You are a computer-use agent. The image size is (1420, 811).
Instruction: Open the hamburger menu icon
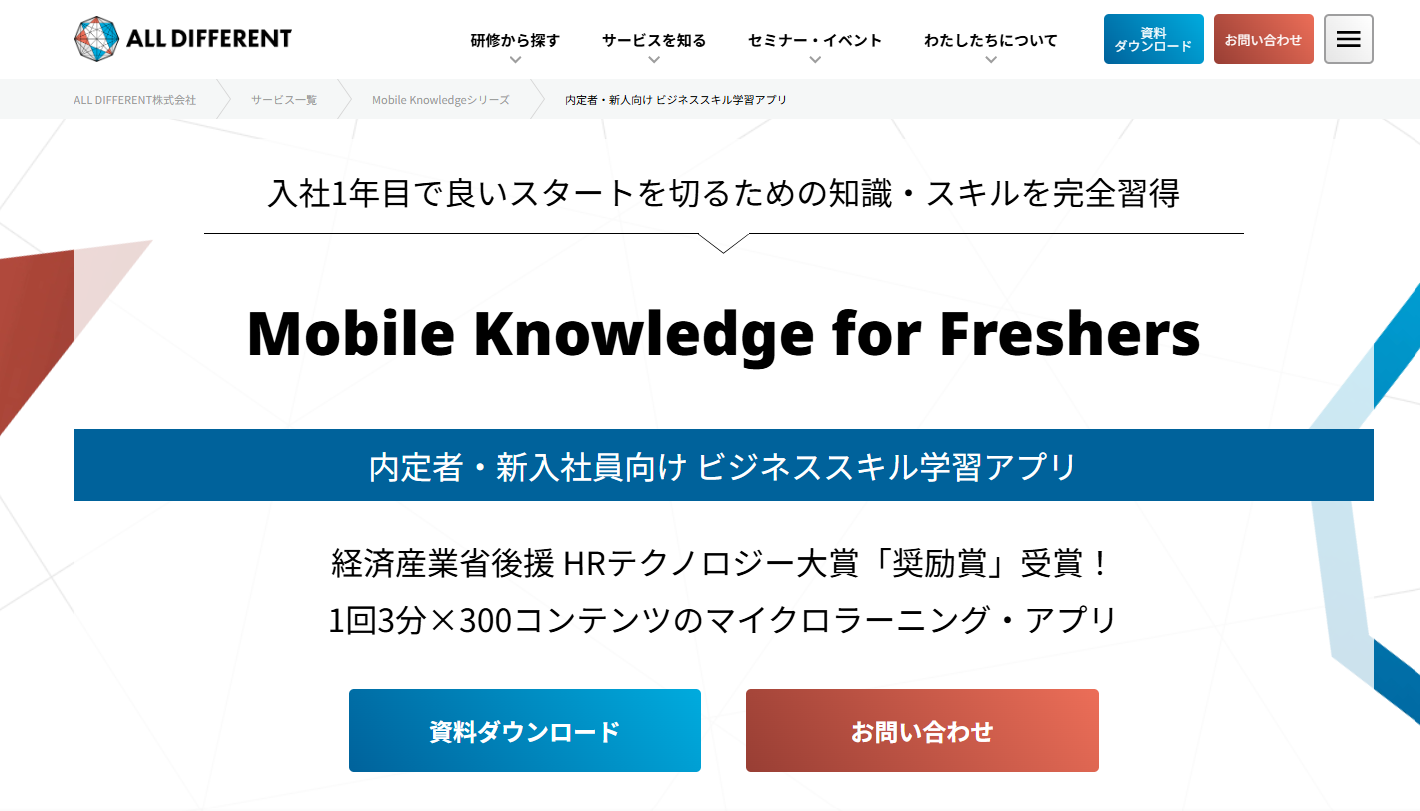[x=1348, y=39]
